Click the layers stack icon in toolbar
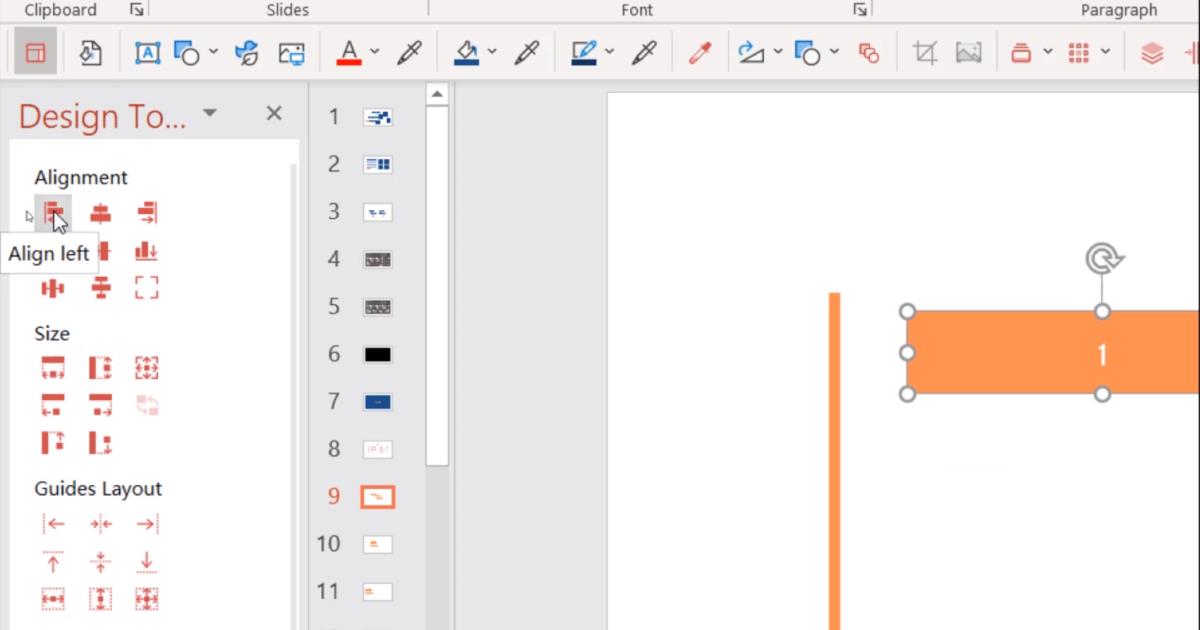Image resolution: width=1200 pixels, height=630 pixels. [x=1152, y=52]
